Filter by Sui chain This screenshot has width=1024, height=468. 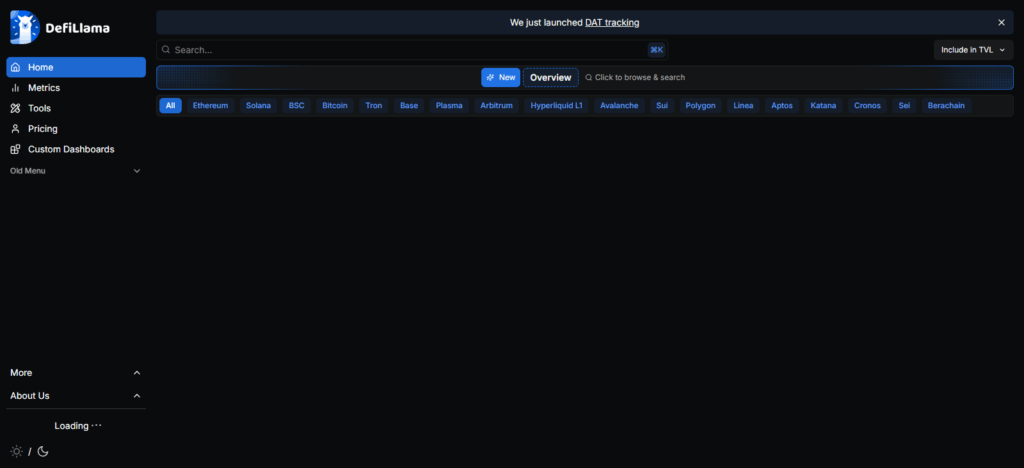[x=662, y=105]
